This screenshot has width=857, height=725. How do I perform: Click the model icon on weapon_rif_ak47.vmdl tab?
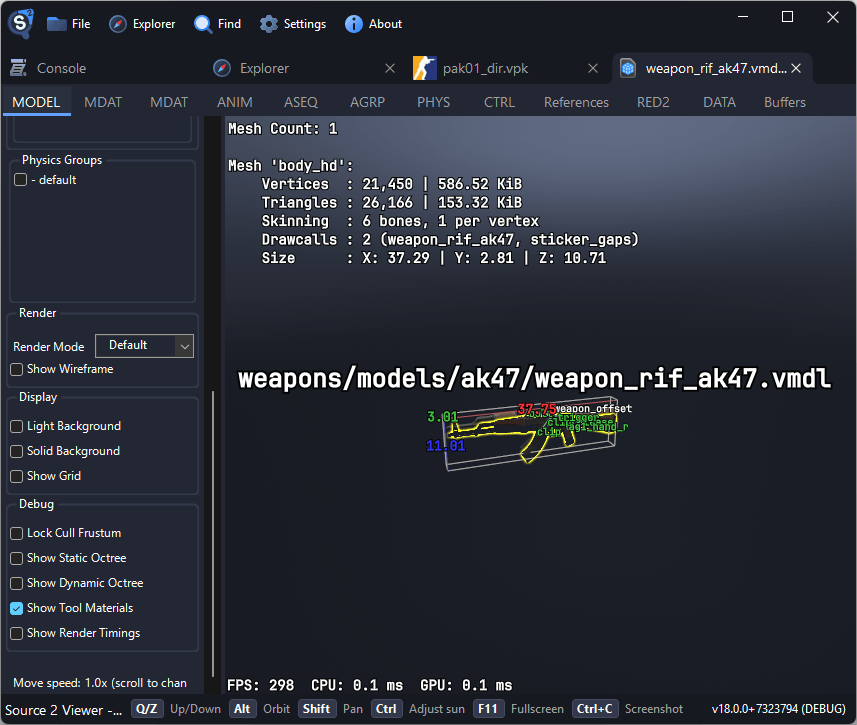[628, 68]
